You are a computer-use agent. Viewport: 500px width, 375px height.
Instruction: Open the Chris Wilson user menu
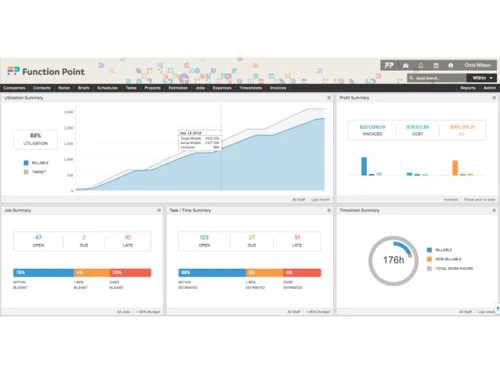(477, 65)
